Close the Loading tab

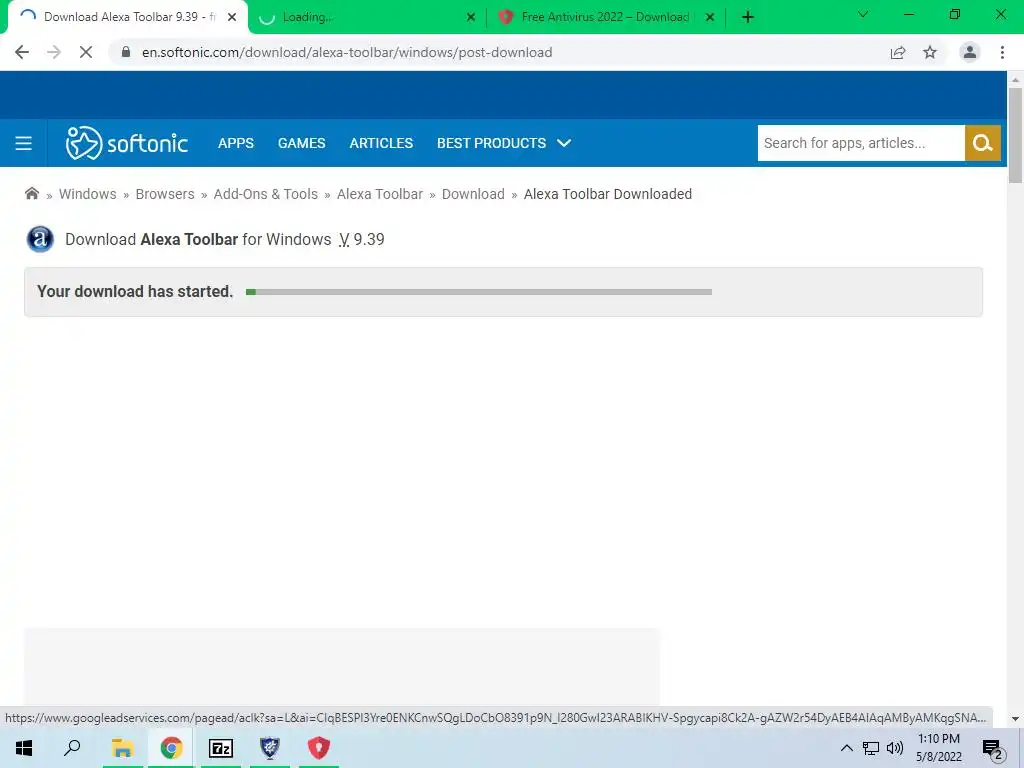pyautogui.click(x=471, y=18)
